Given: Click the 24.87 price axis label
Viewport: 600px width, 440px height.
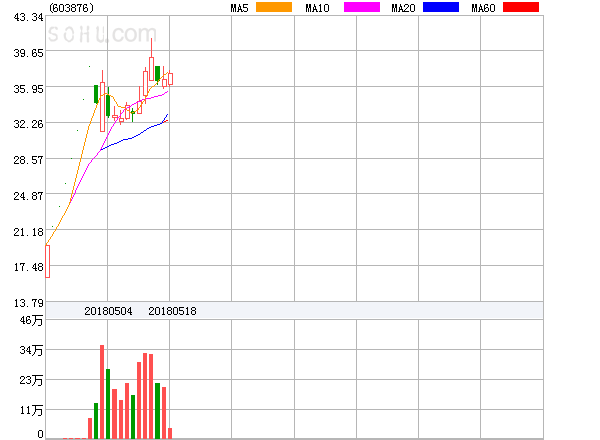Looking at the screenshot, I should point(28,196).
